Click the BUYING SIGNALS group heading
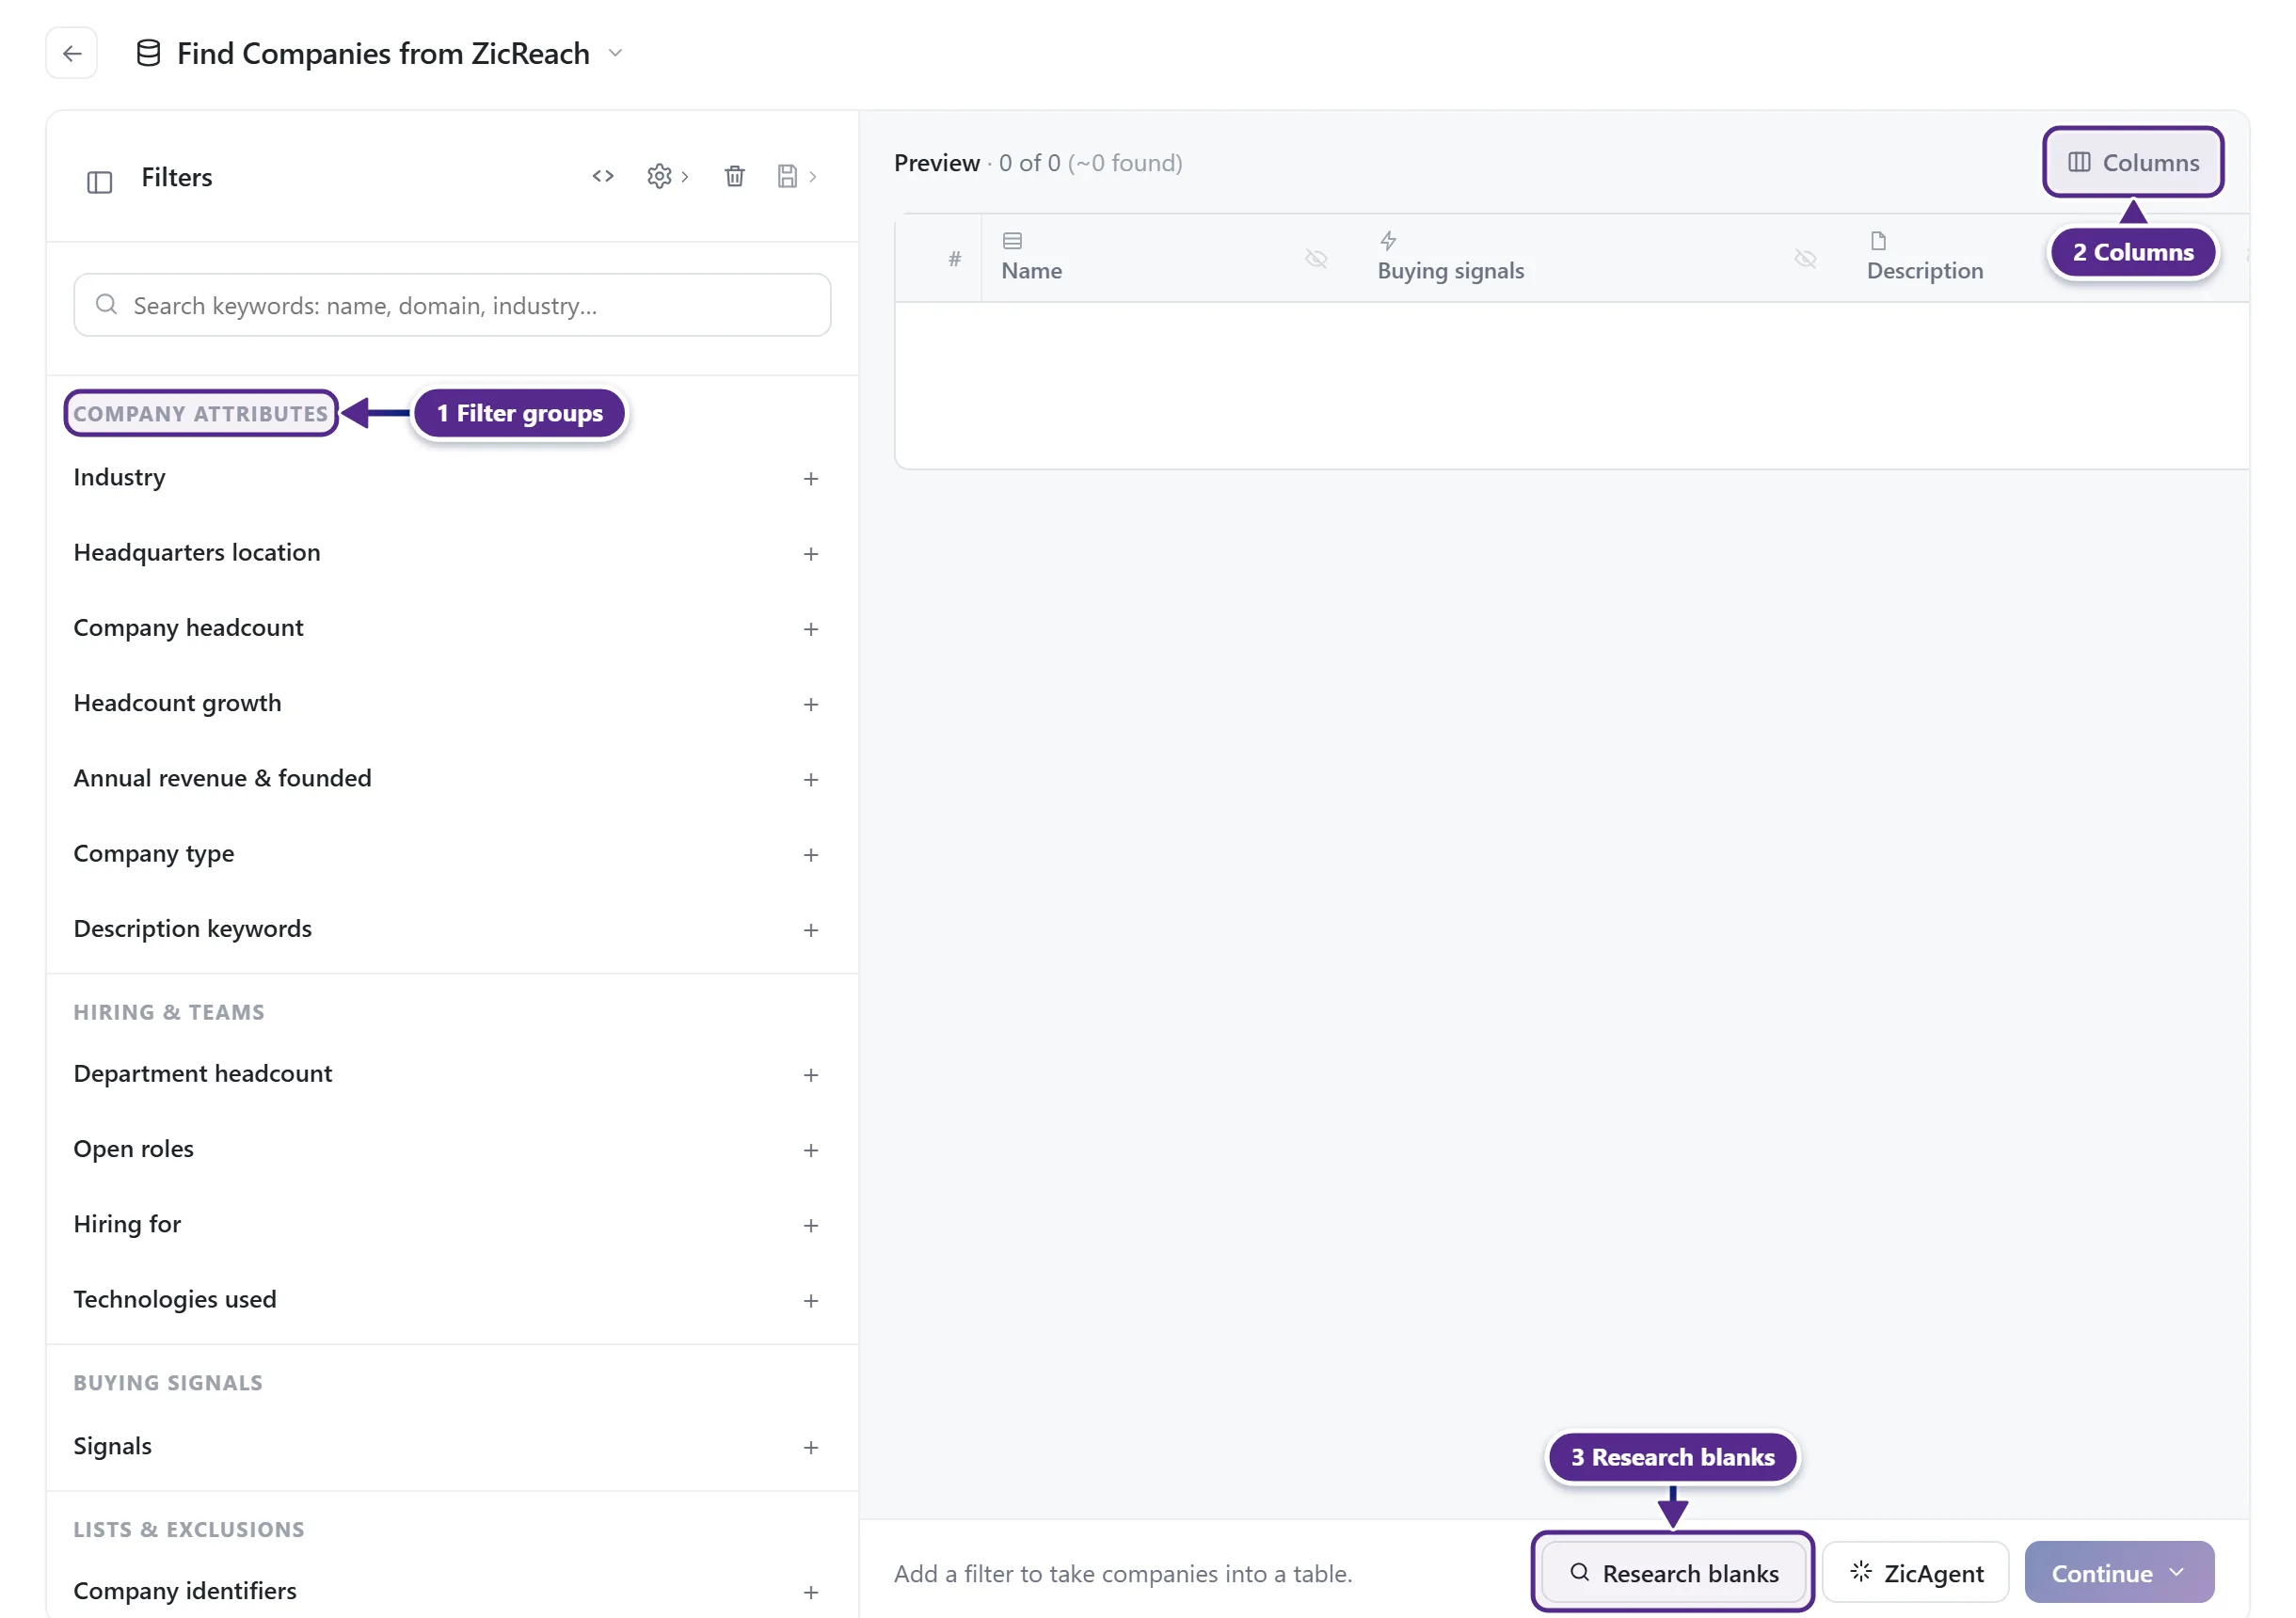 coord(168,1383)
